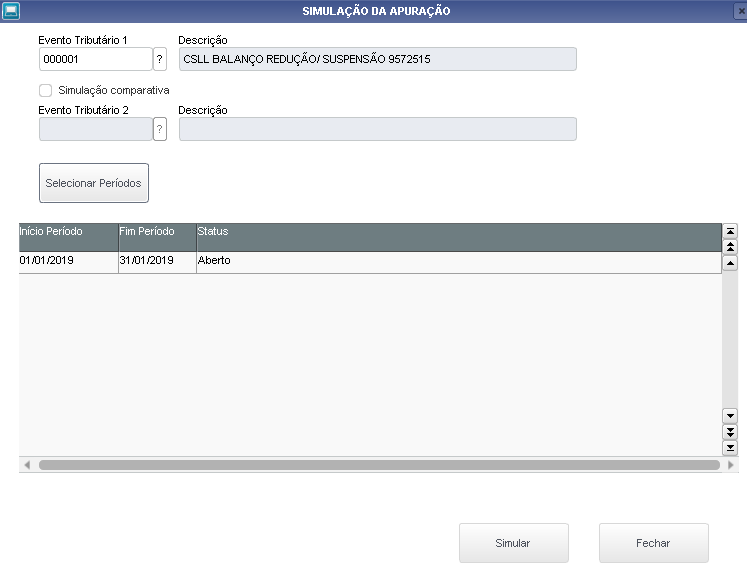Screen dimensions: 747x570
Task: Click the Status column header
Action: (459, 237)
